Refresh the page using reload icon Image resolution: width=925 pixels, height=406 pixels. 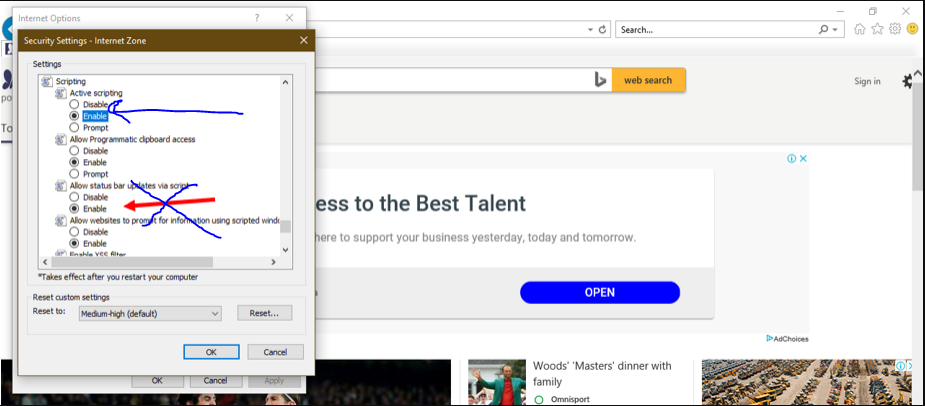[603, 30]
